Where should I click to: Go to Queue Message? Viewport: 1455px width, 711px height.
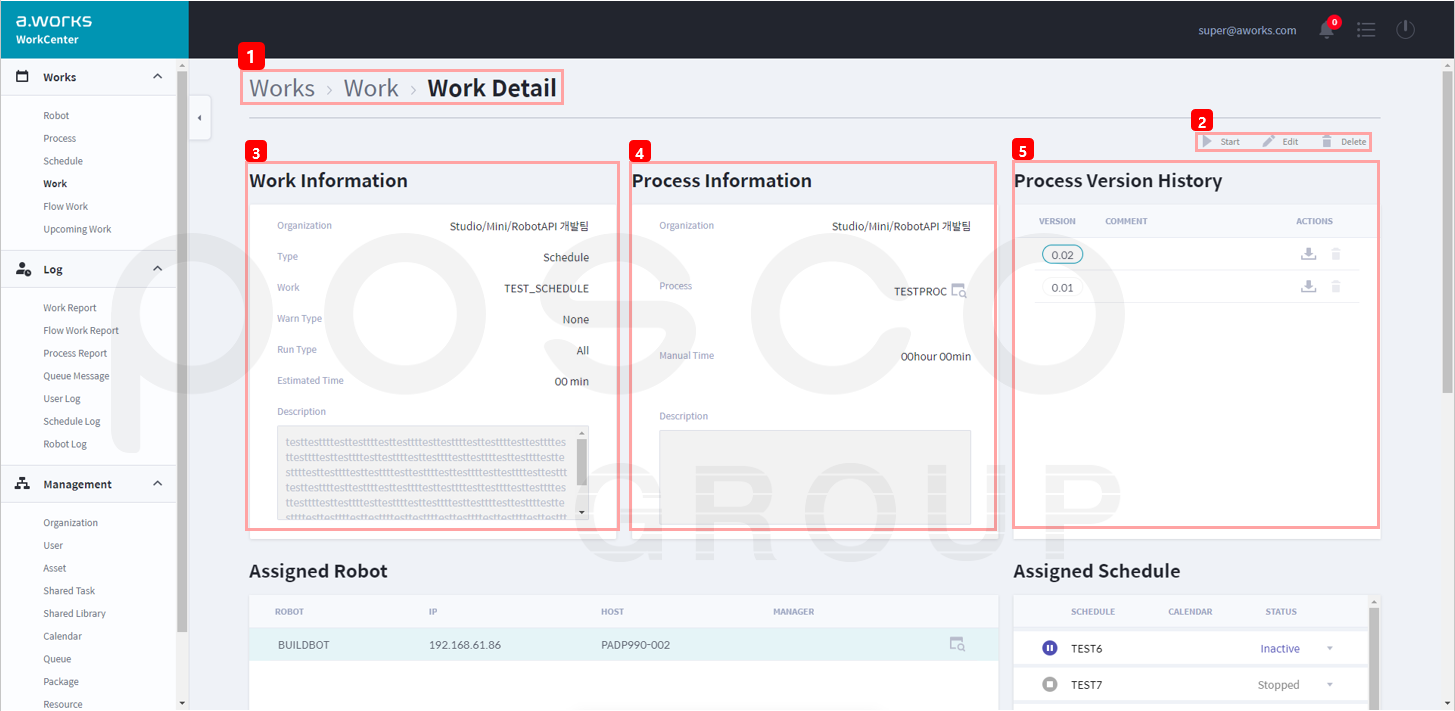point(76,377)
